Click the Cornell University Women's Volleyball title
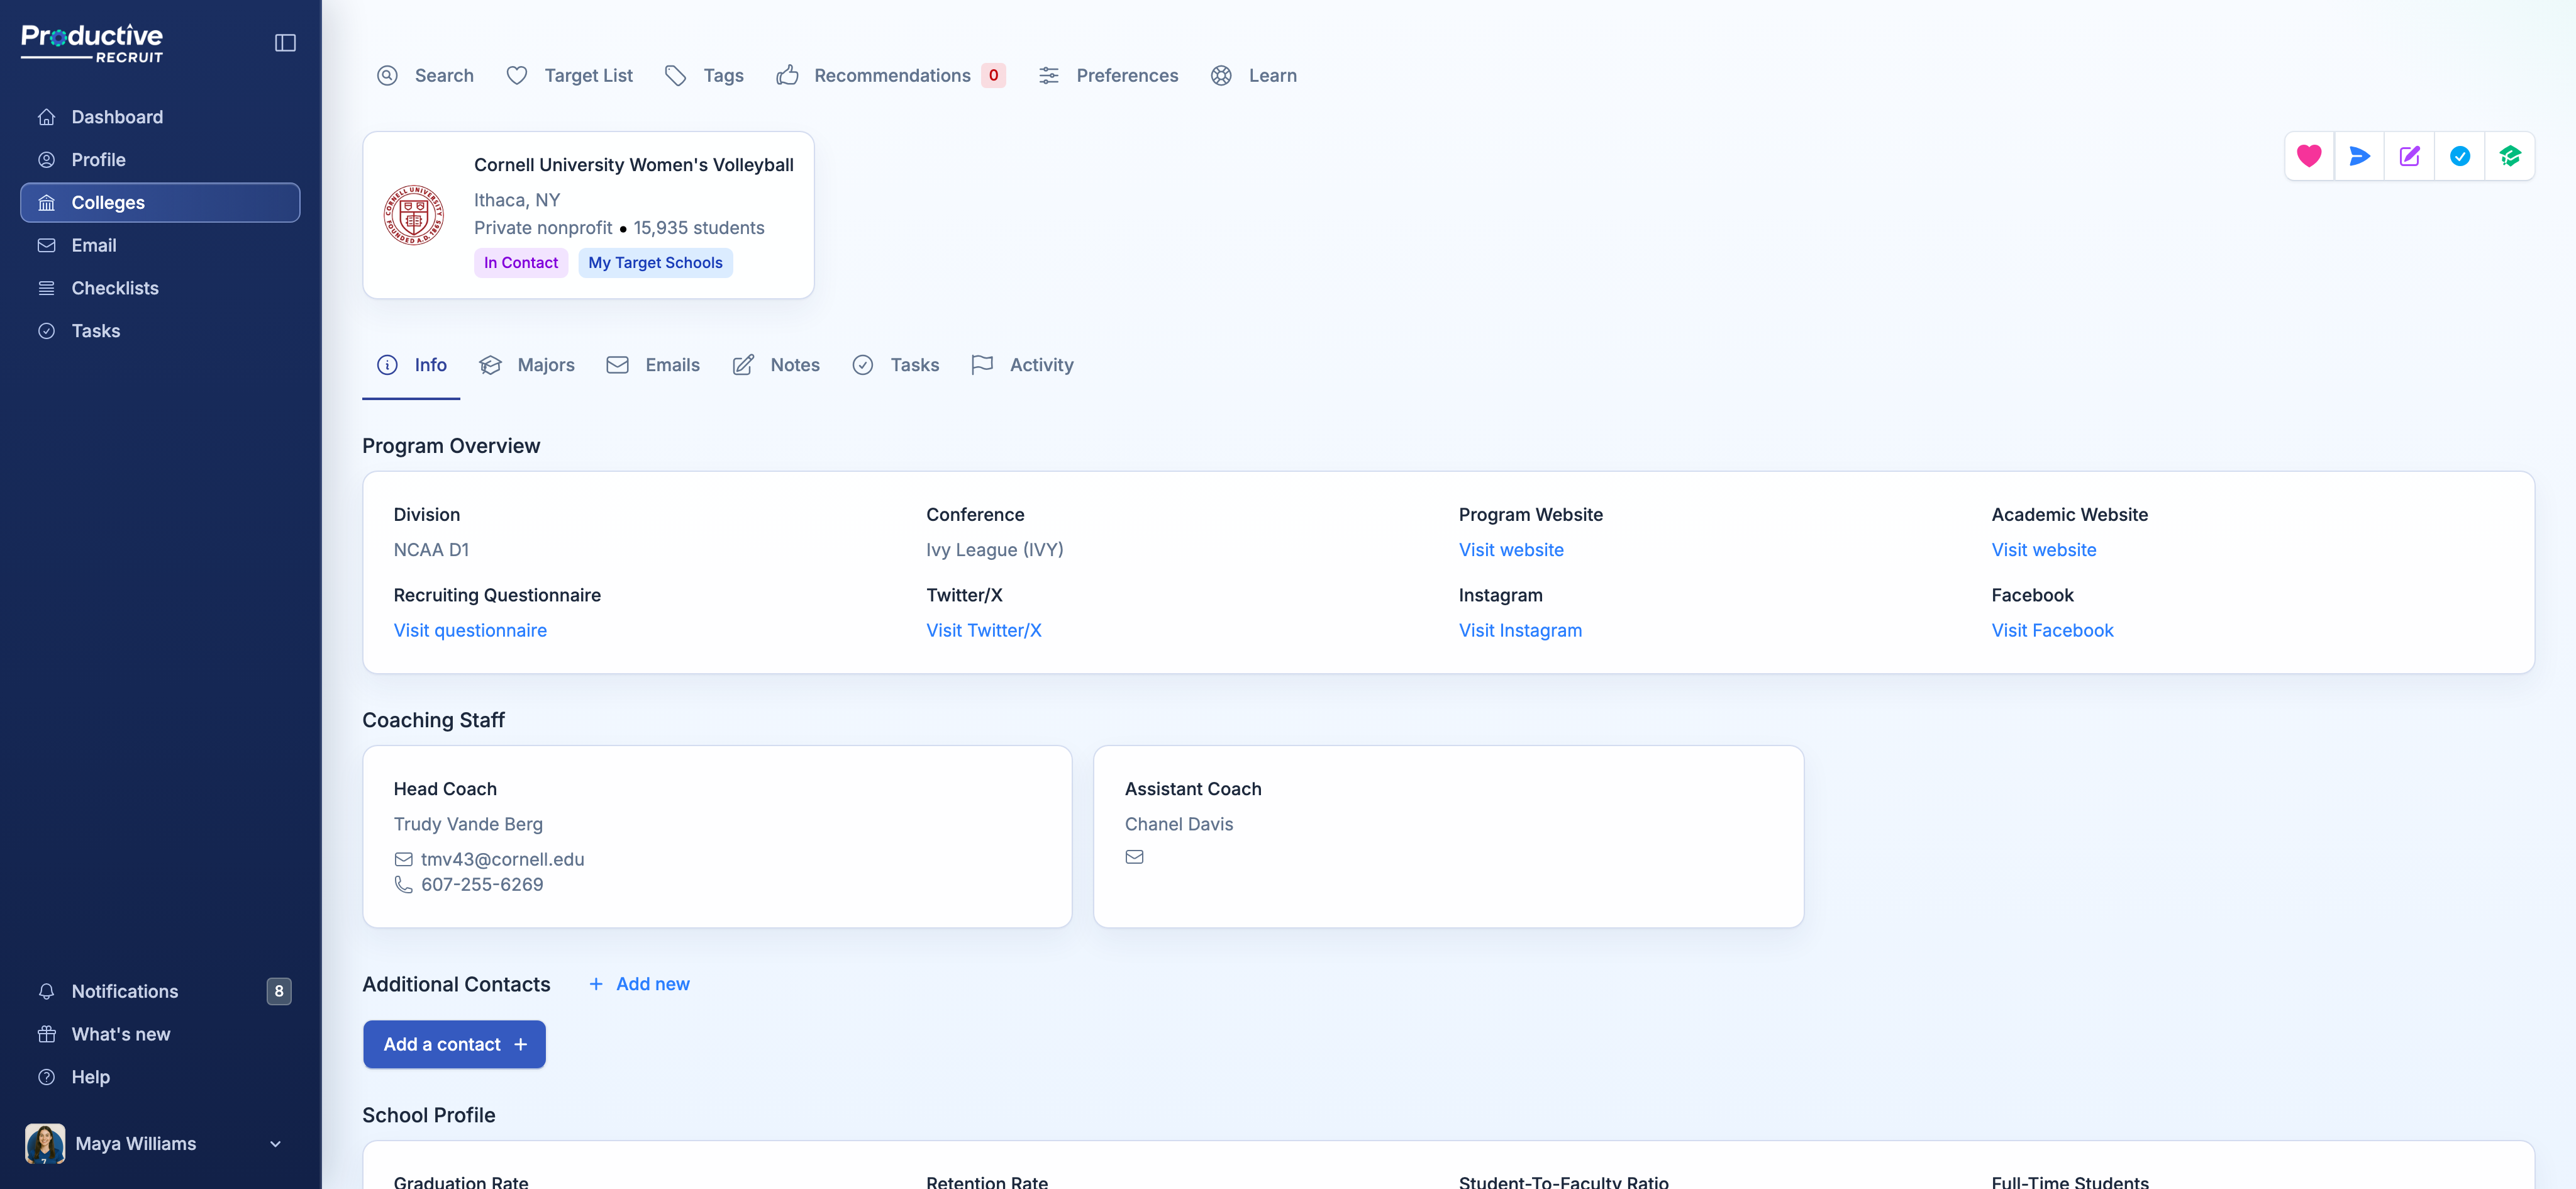This screenshot has width=2576, height=1189. coord(634,165)
